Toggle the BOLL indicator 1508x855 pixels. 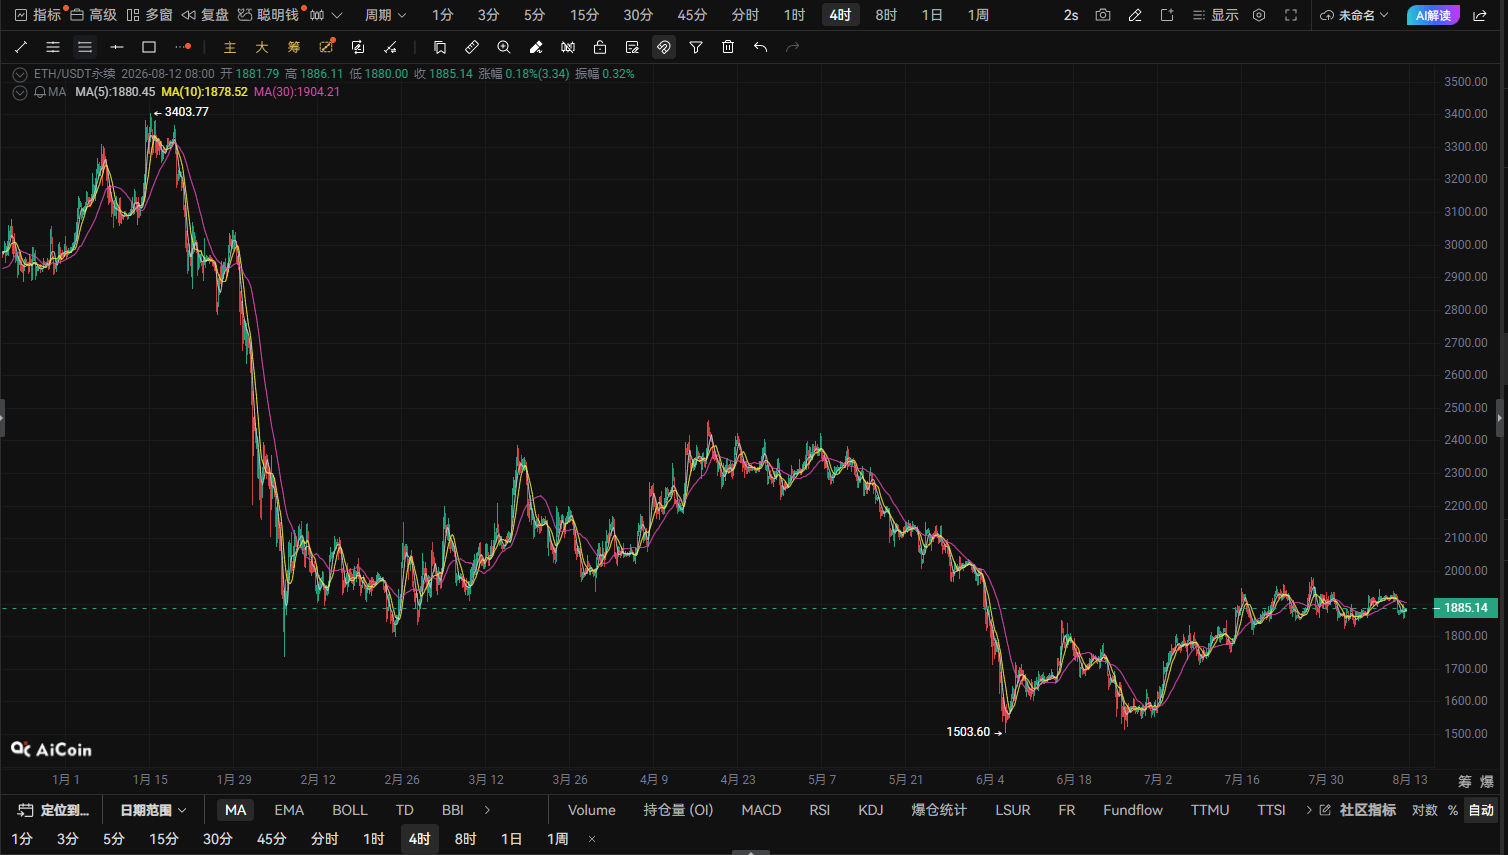point(350,810)
